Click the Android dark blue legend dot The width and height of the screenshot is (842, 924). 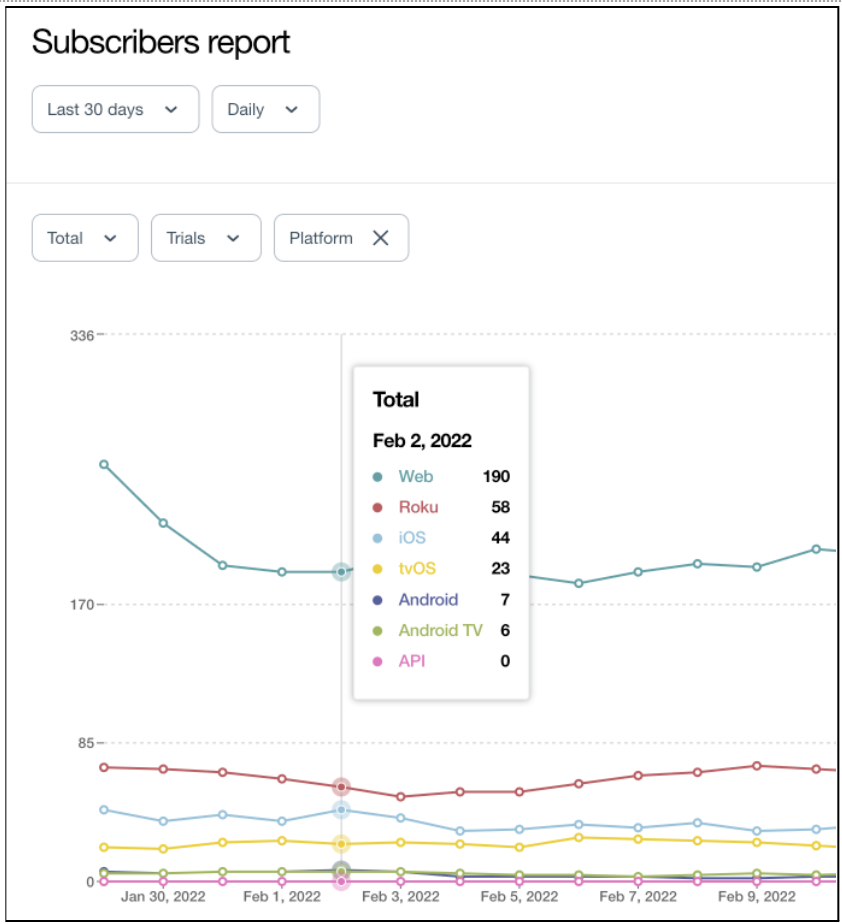[x=377, y=600]
